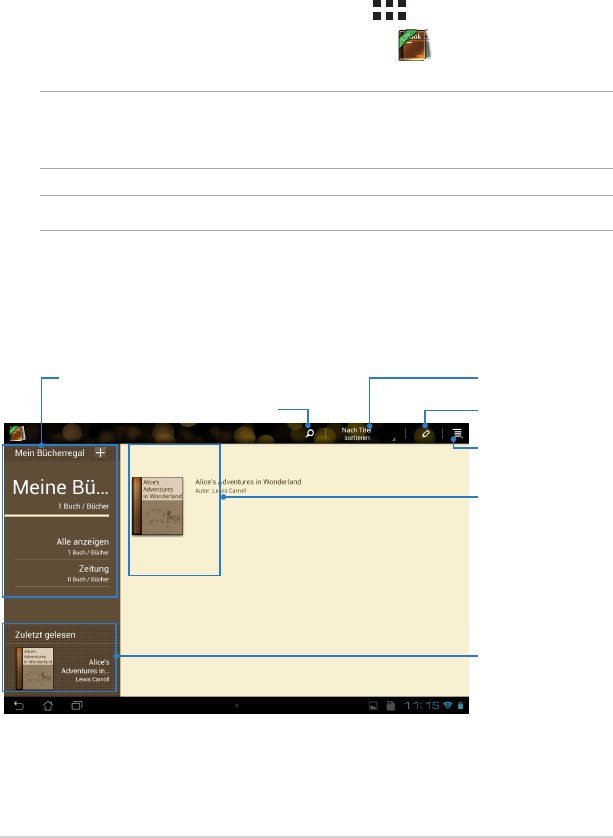Open the apps grid icon
Screen dimensions: 613x838
pos(389,10)
